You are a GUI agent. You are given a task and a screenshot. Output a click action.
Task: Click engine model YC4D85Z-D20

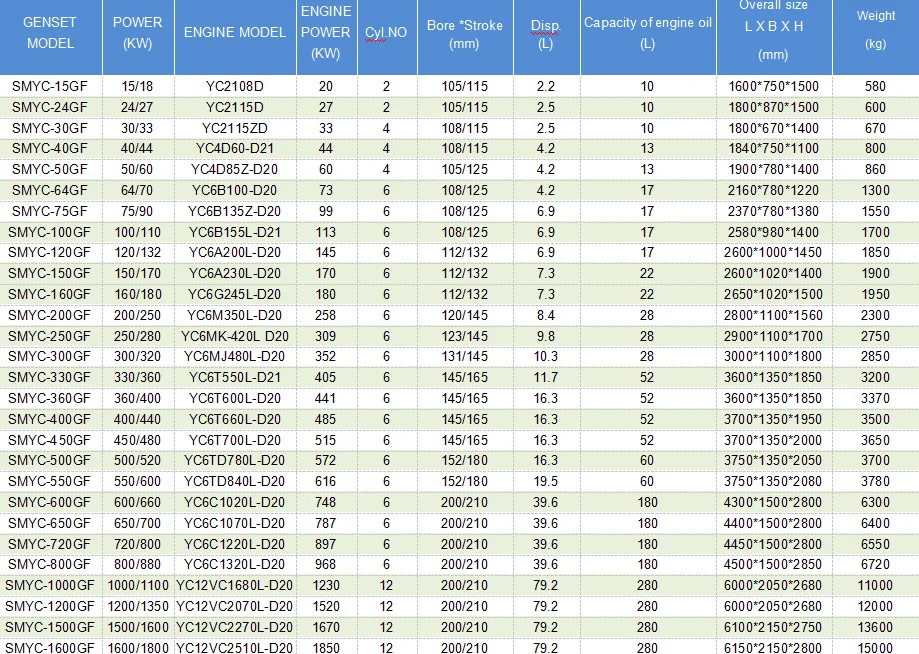click(x=235, y=169)
